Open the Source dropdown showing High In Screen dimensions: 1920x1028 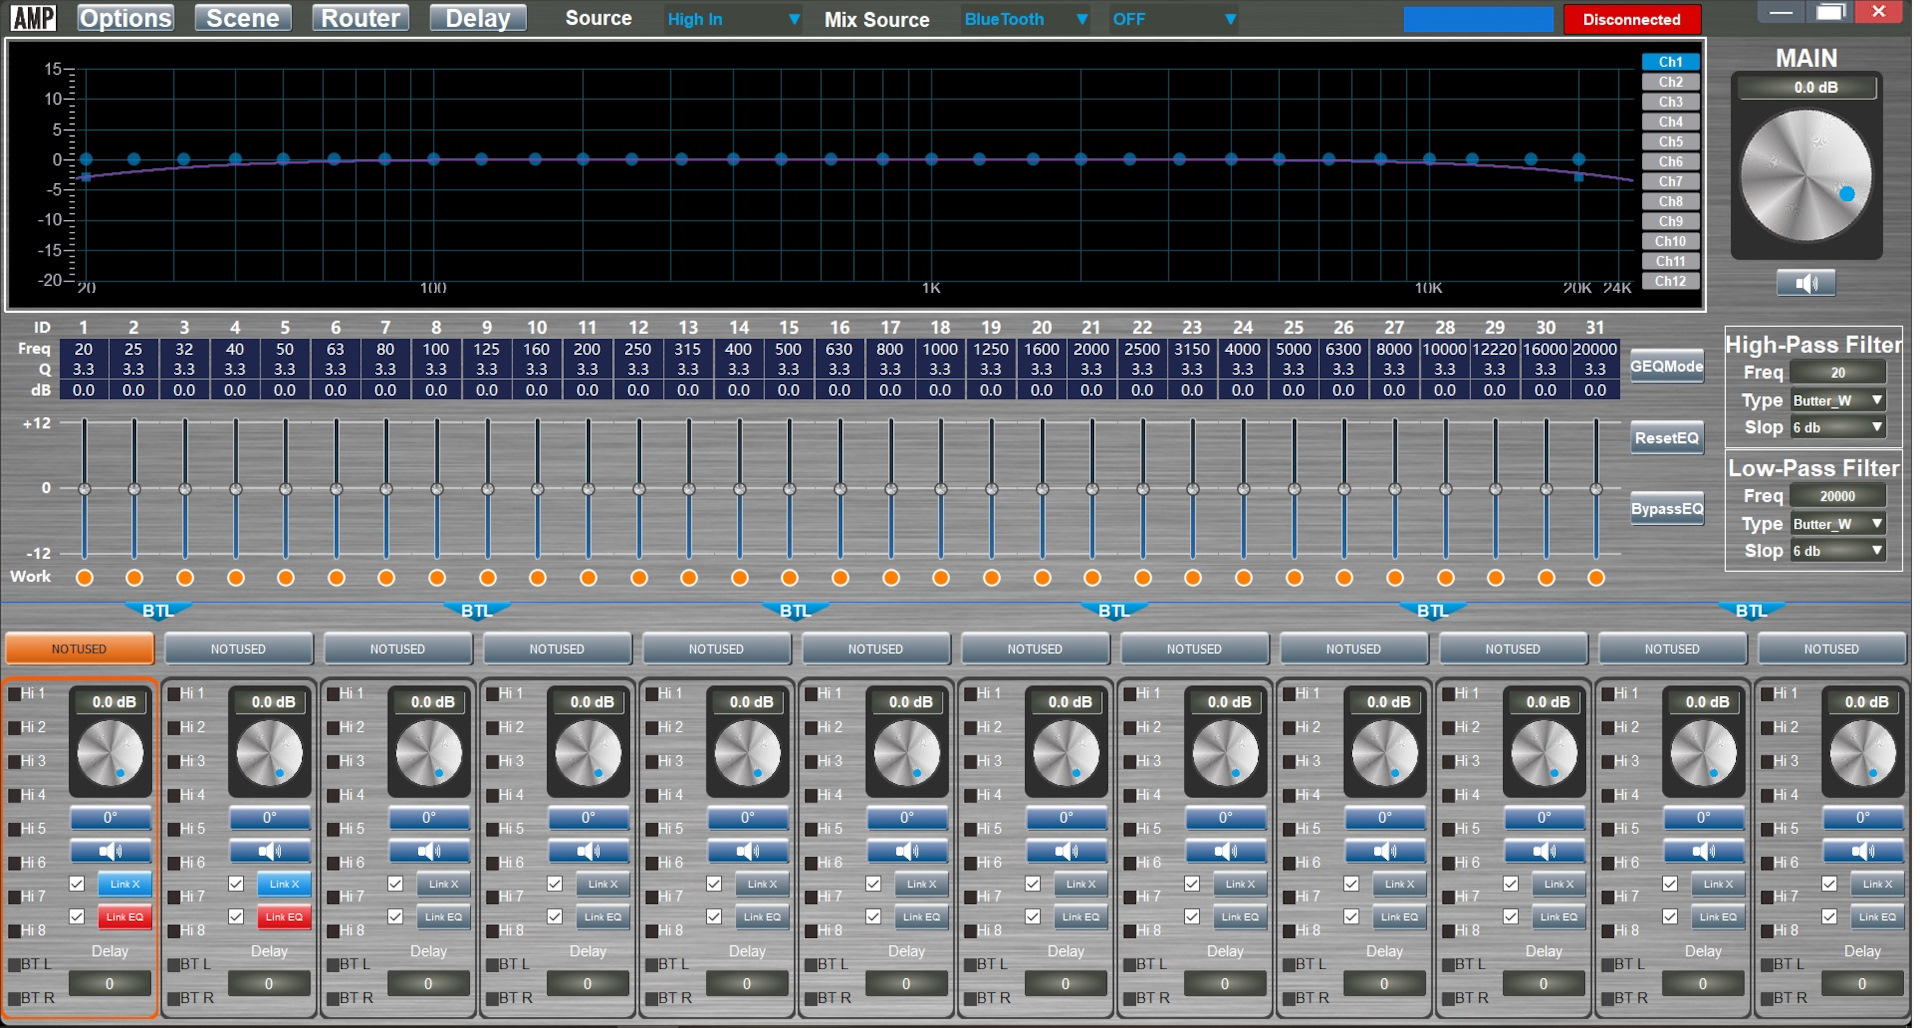pyautogui.click(x=733, y=19)
